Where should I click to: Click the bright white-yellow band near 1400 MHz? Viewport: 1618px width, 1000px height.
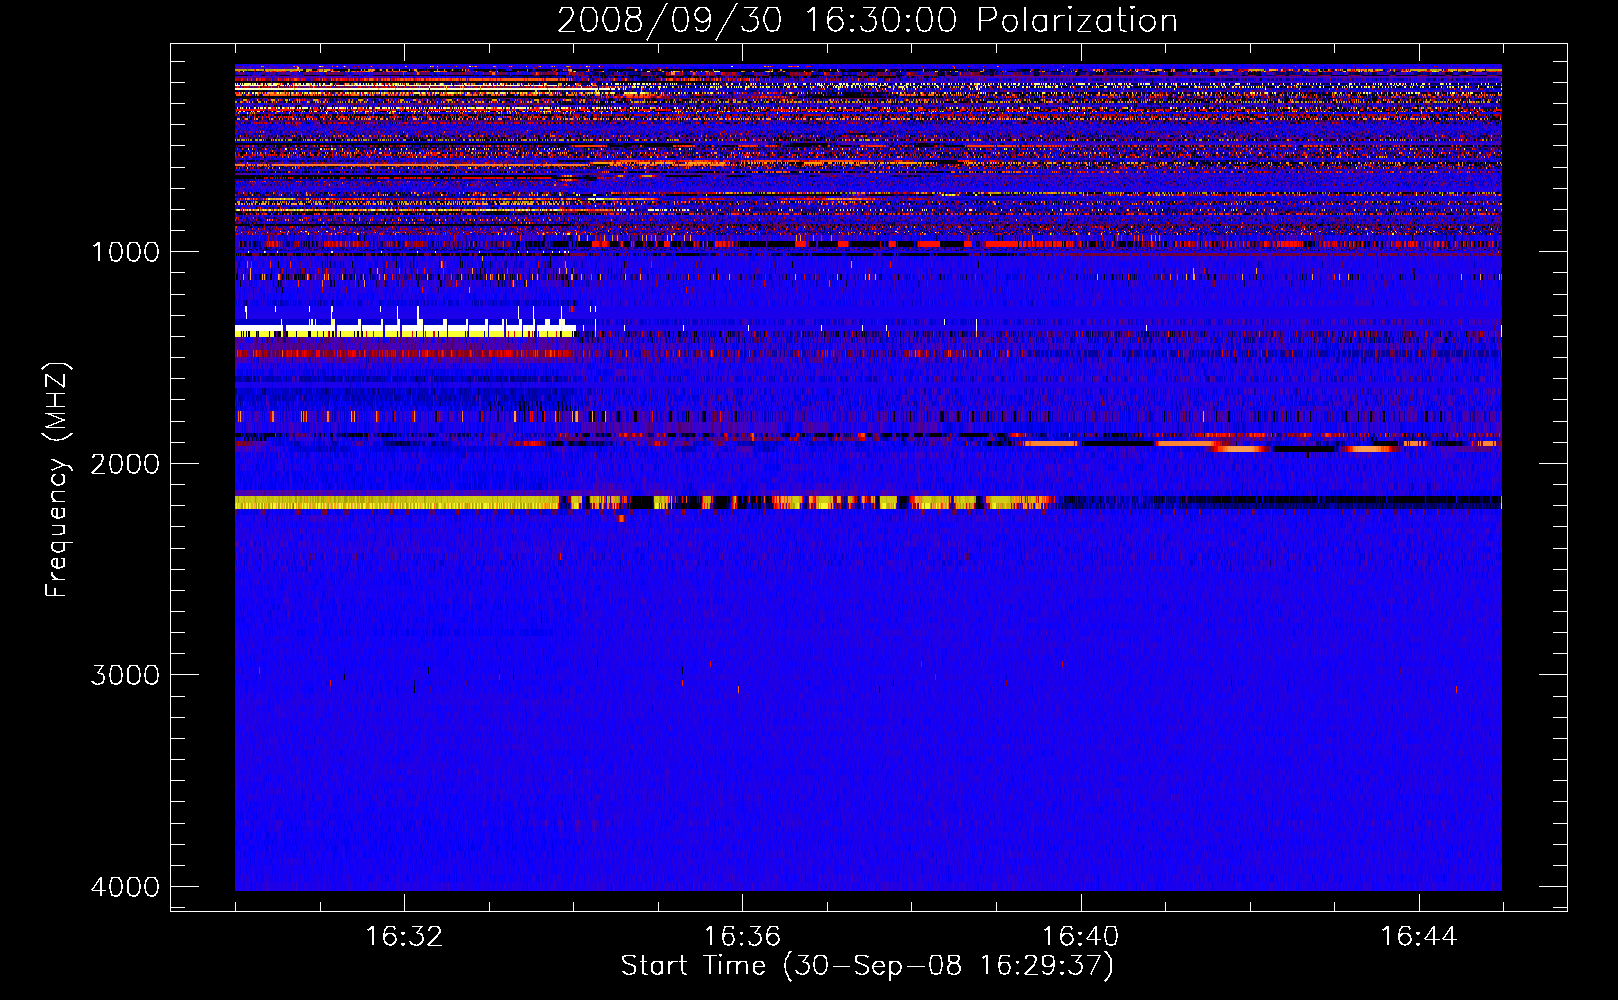pyautogui.click(x=405, y=330)
